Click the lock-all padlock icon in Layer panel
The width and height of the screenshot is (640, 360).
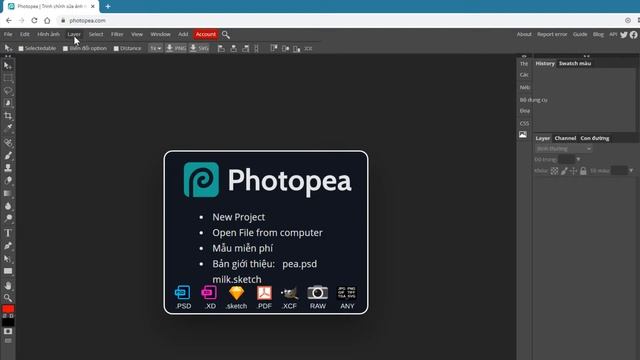coord(583,171)
